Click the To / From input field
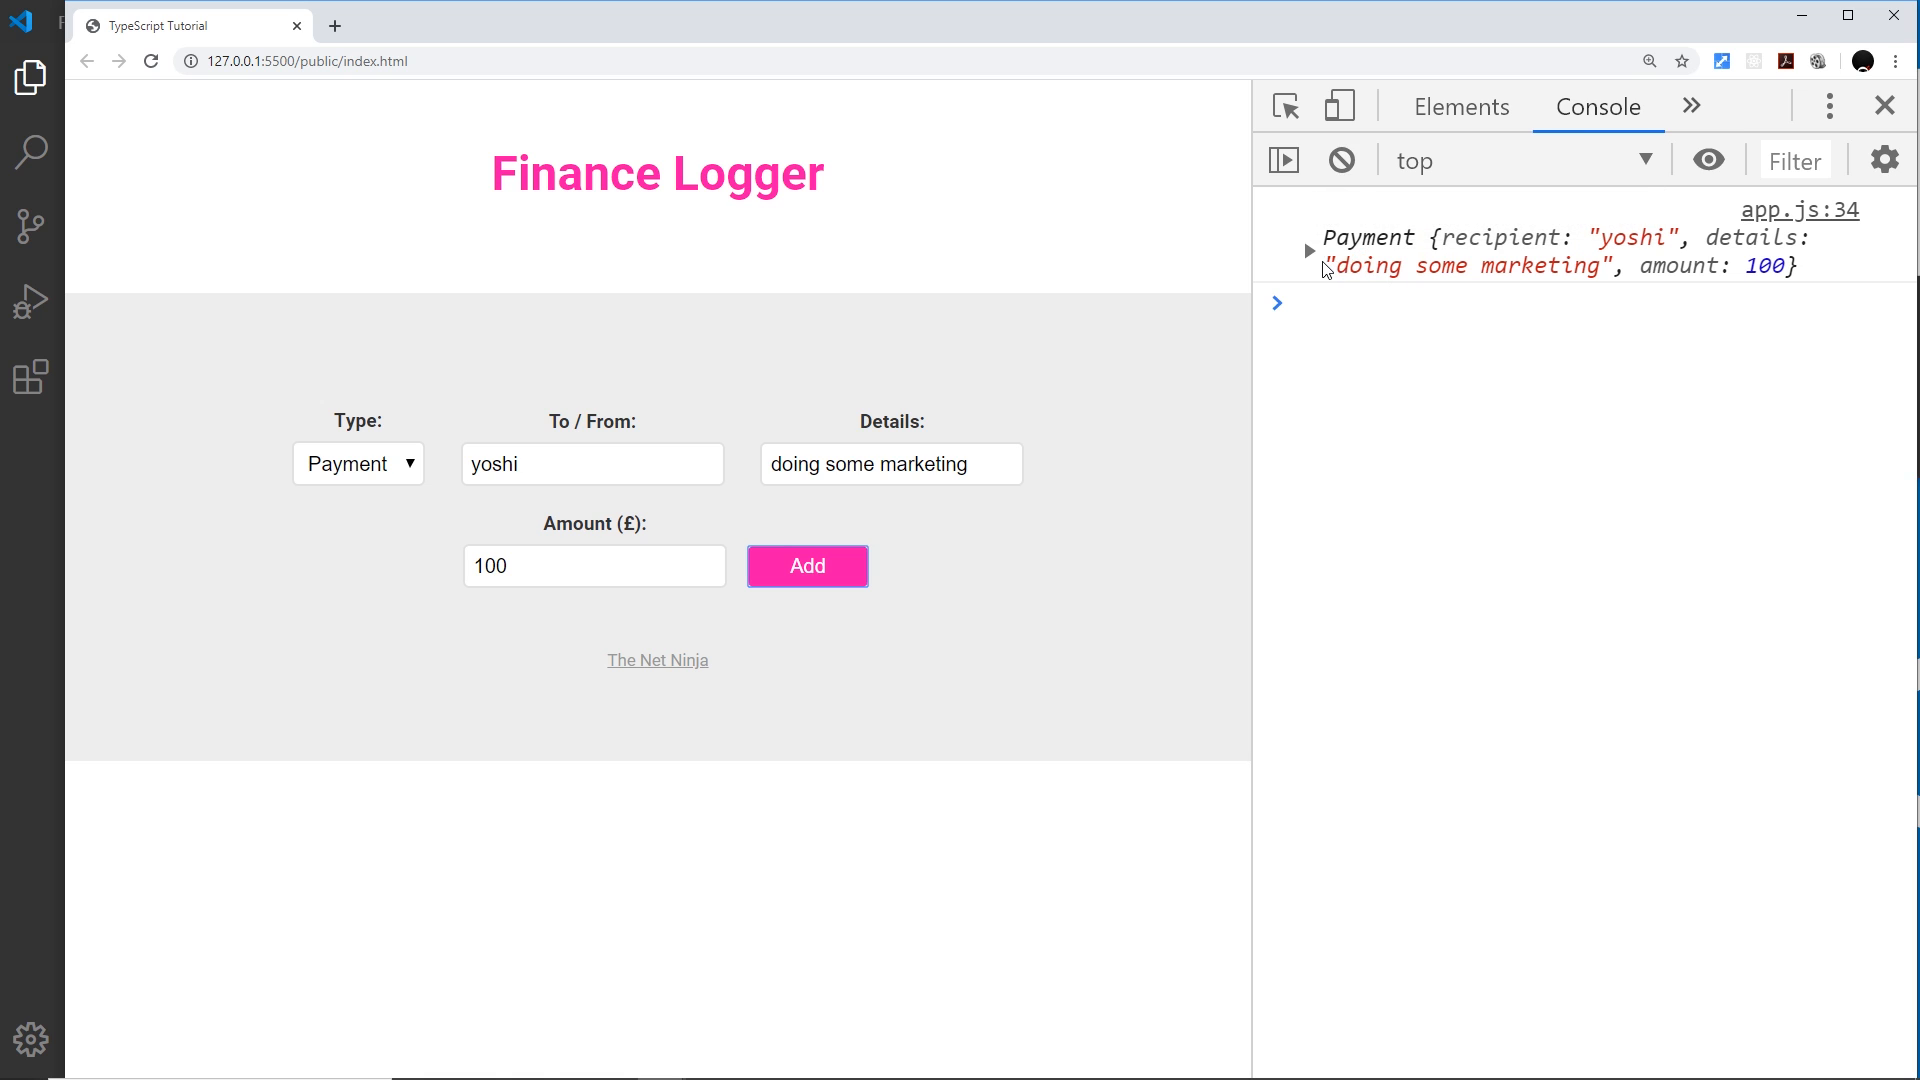The image size is (1920, 1080). pyautogui.click(x=593, y=464)
